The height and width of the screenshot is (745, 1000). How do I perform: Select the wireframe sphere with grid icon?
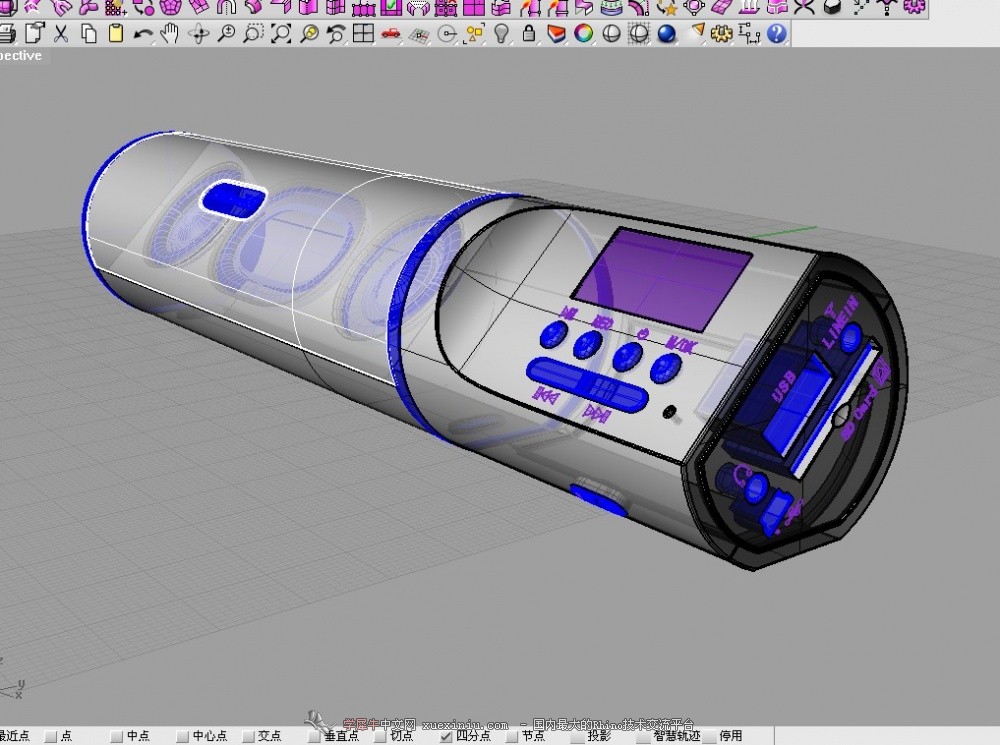point(639,33)
